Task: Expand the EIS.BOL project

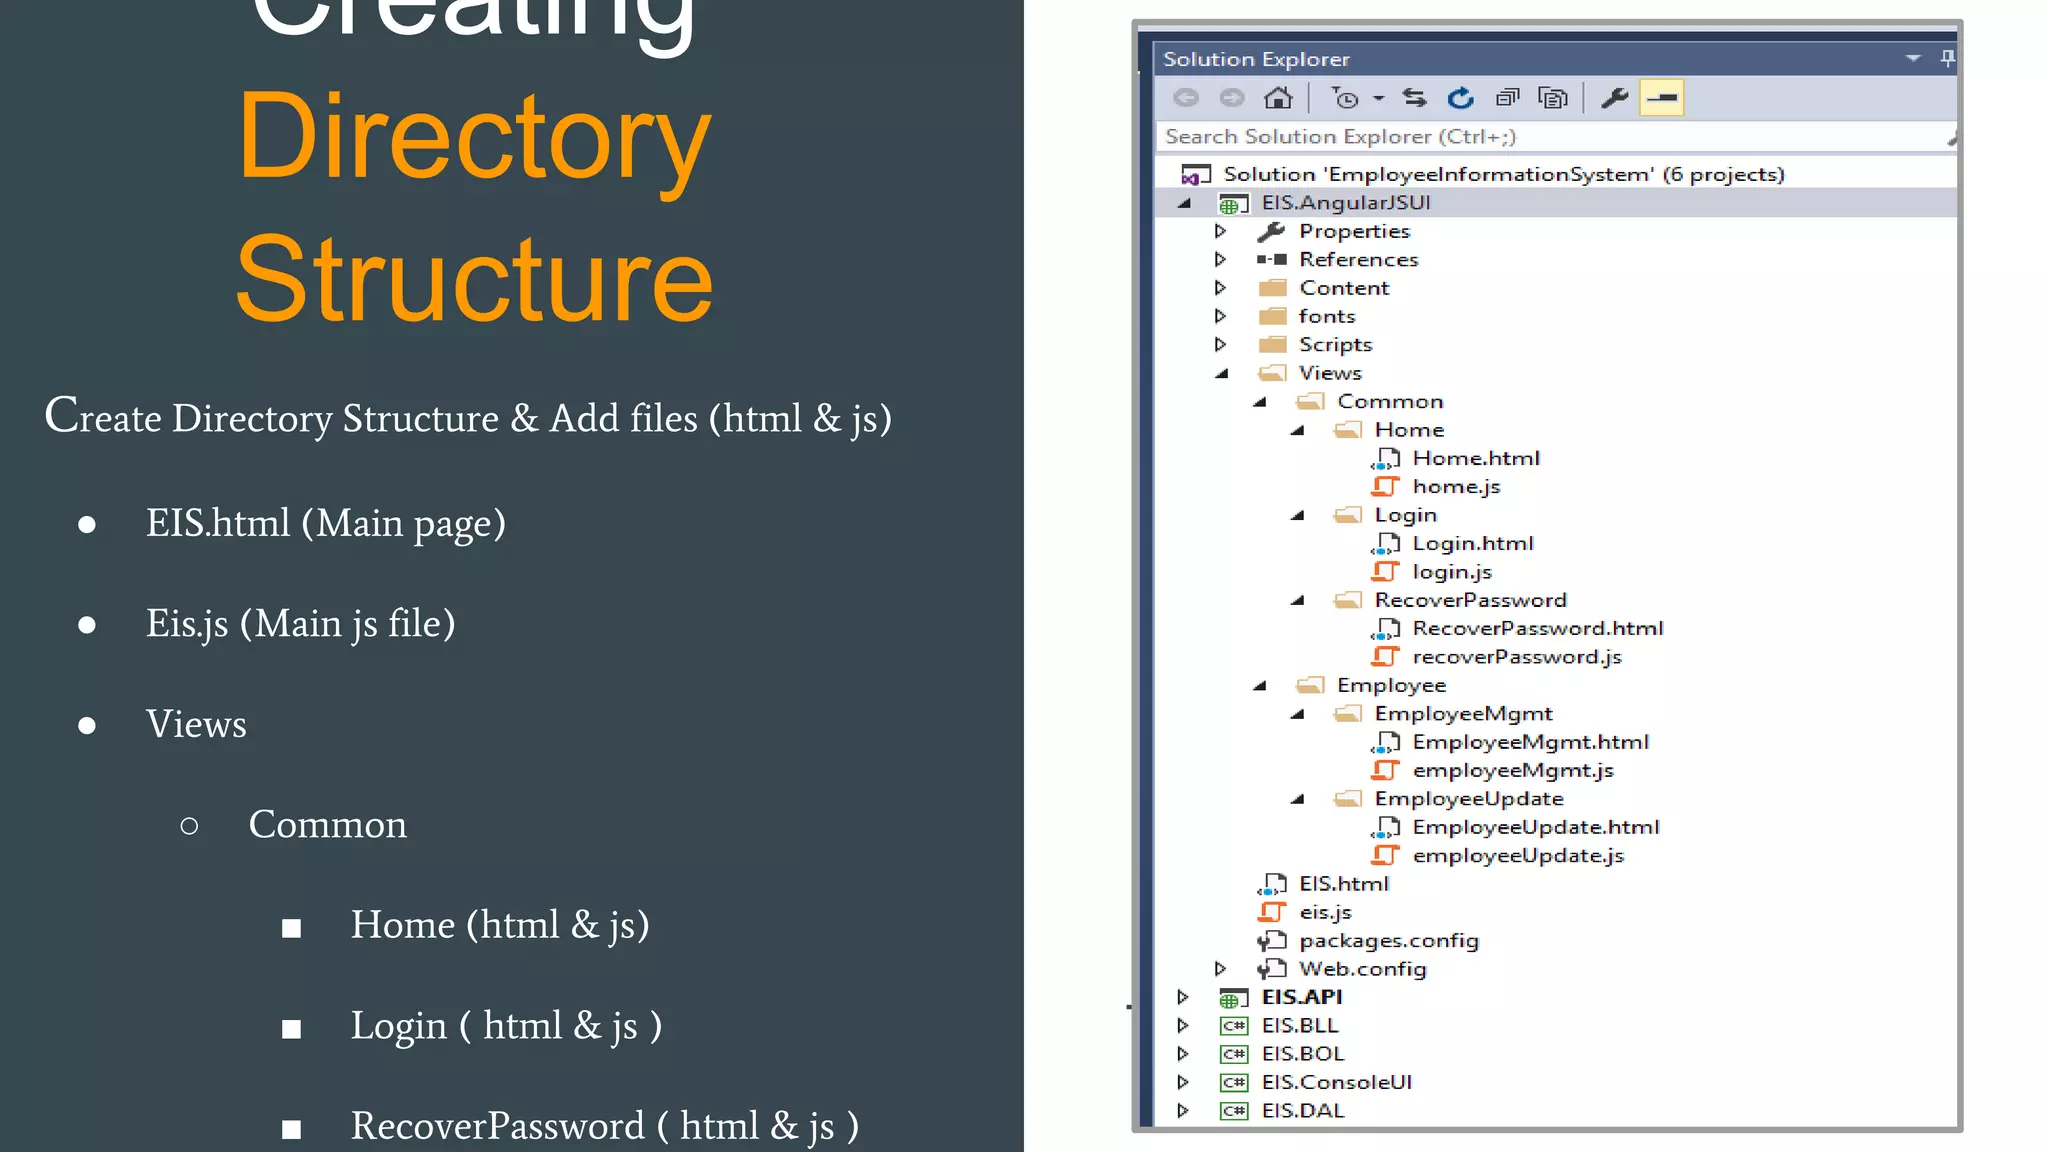Action: 1182,1053
